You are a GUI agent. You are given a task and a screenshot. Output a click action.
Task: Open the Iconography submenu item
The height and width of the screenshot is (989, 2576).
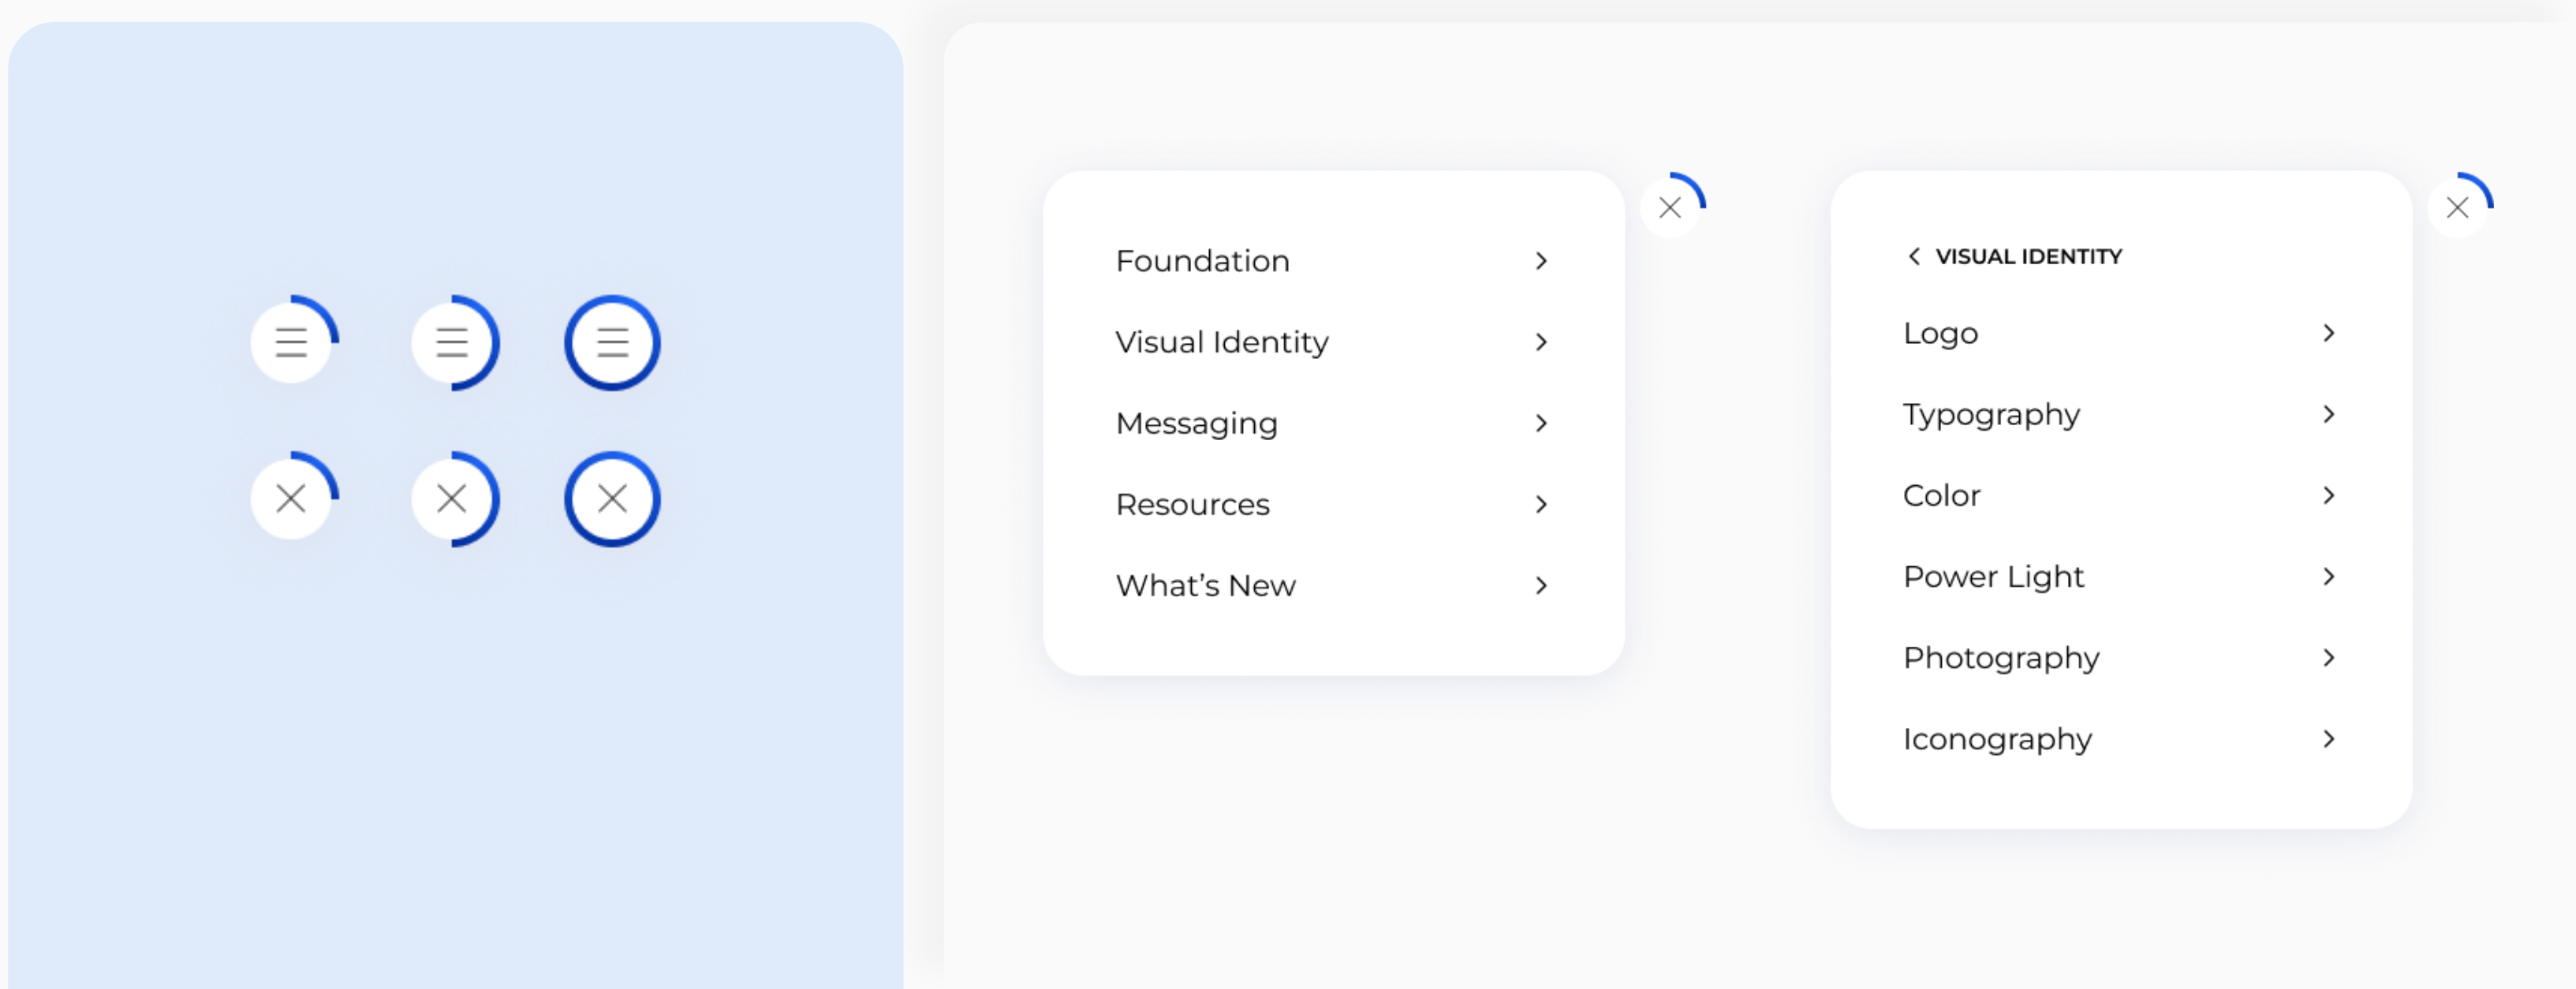tap(2121, 738)
